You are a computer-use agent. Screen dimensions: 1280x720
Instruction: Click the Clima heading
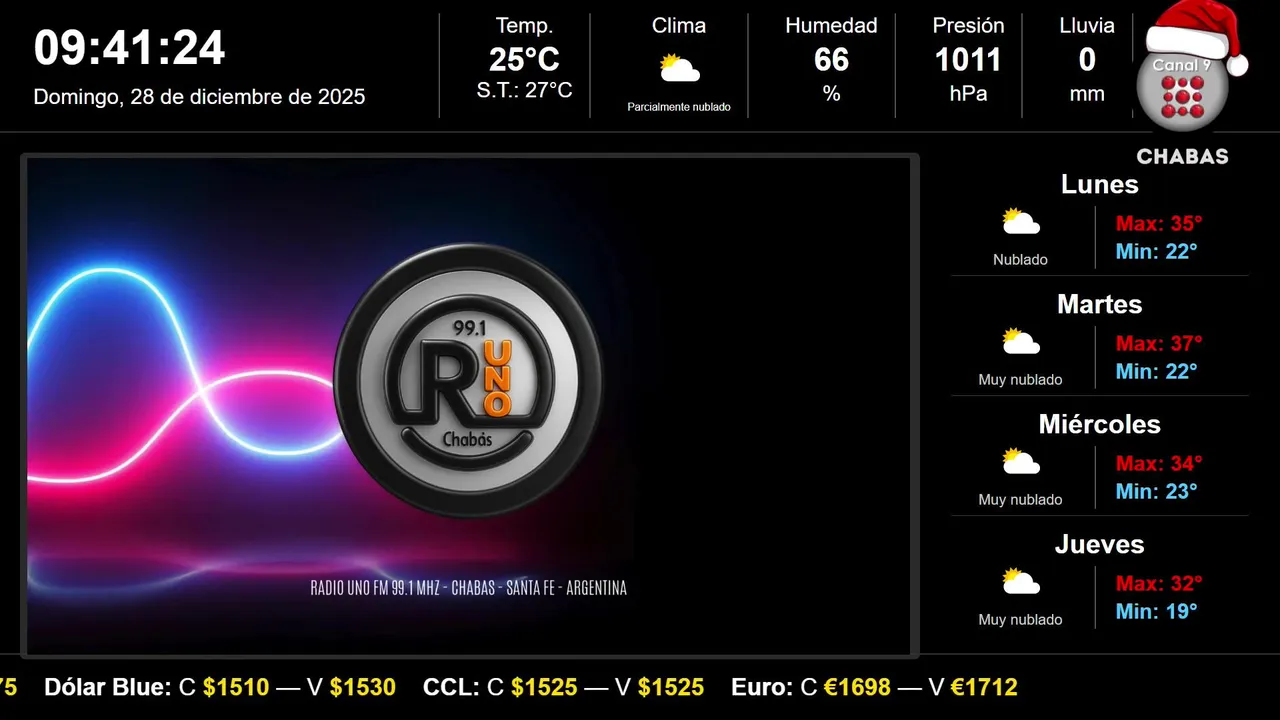(x=679, y=26)
